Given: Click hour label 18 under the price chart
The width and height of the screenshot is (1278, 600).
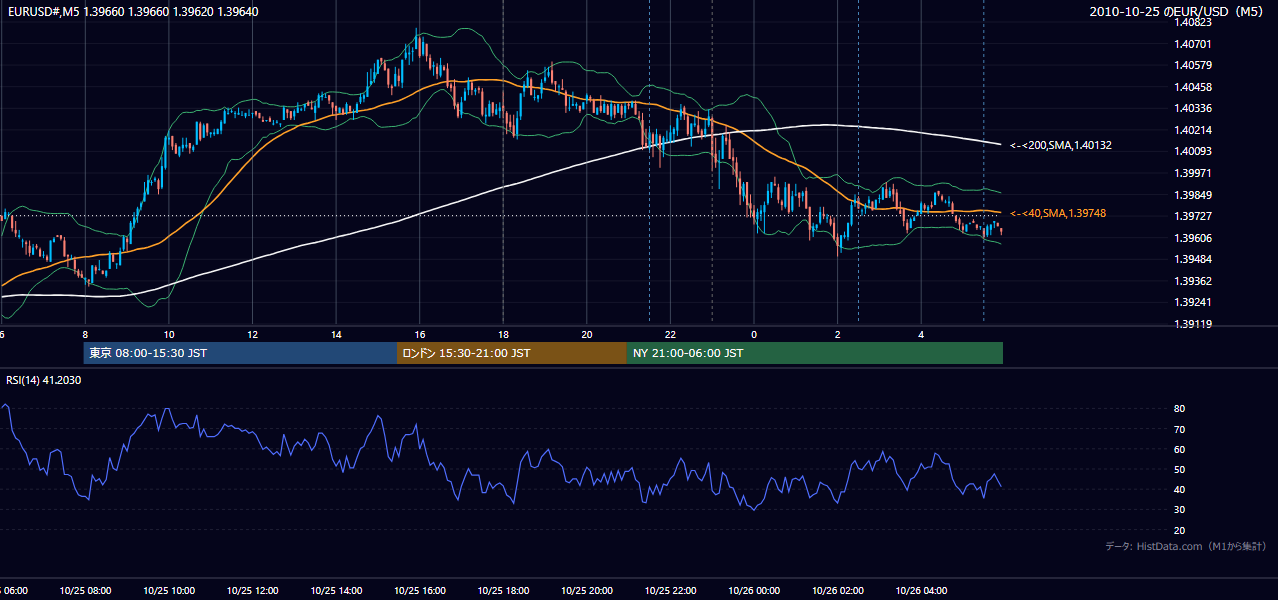Looking at the screenshot, I should (503, 335).
